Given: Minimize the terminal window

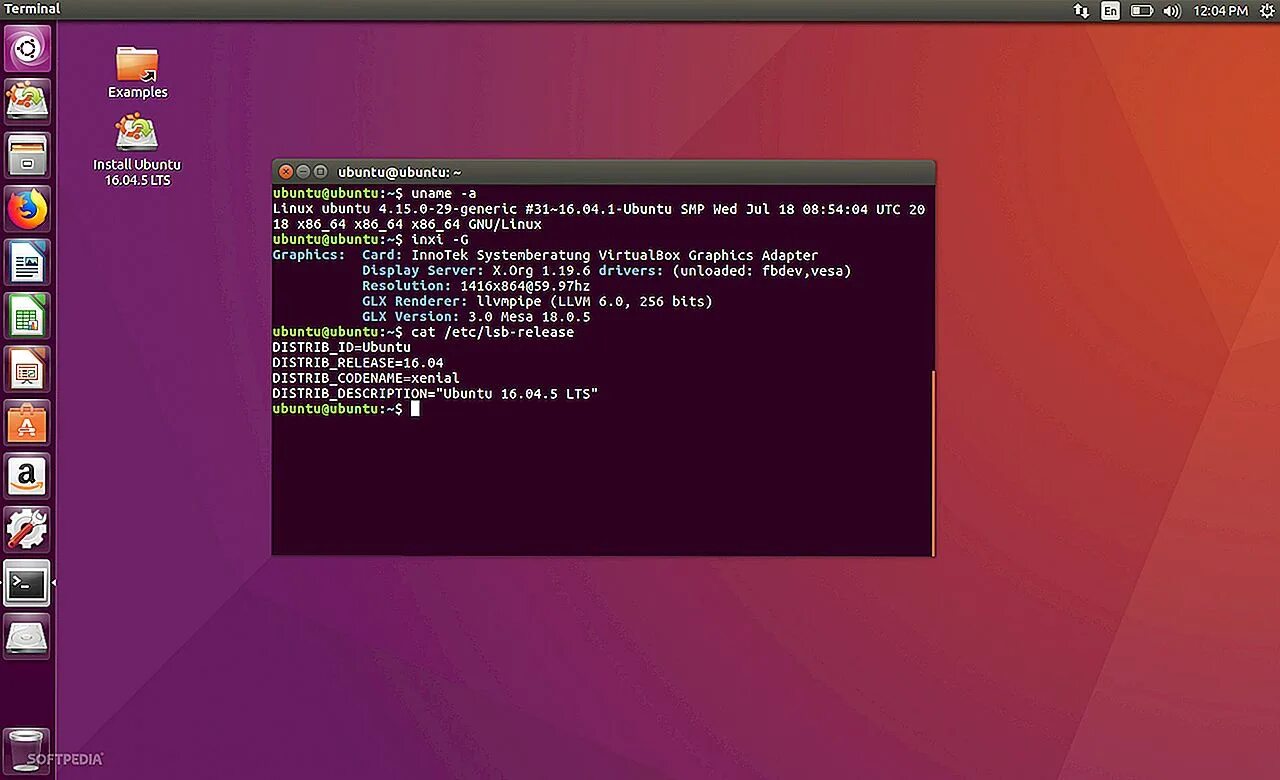Looking at the screenshot, I should [x=303, y=172].
